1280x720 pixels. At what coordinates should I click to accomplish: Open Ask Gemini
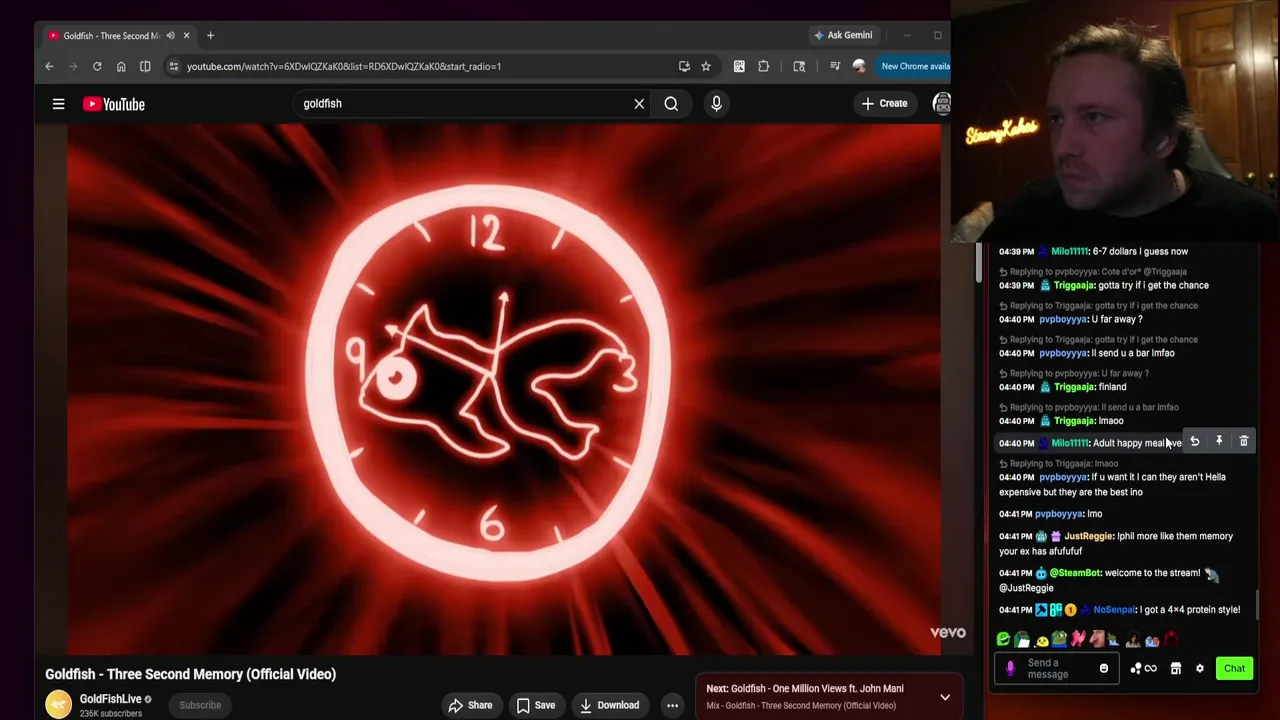843,35
